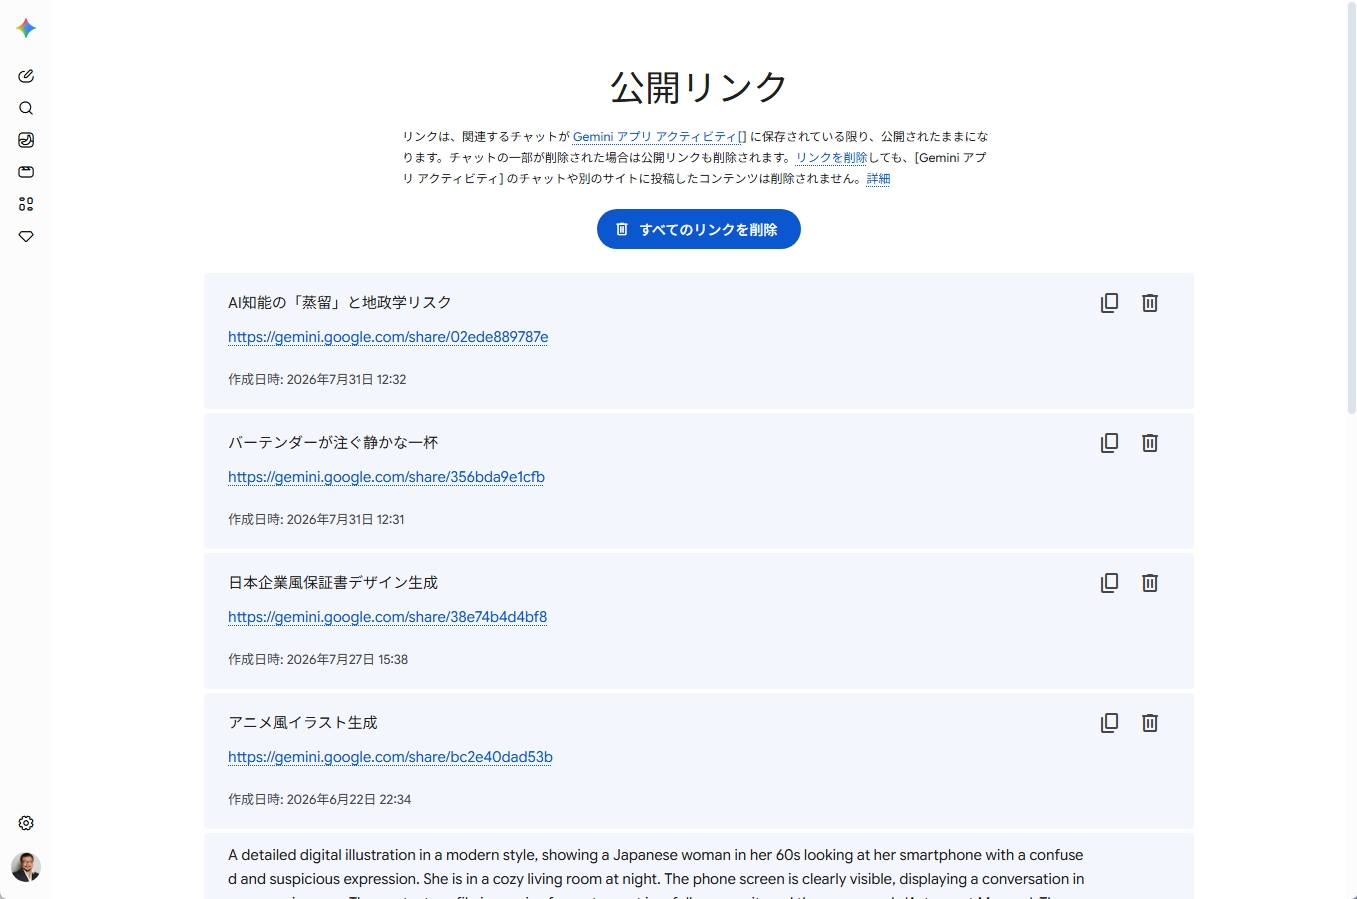This screenshot has height=899, width=1357.
Task: Open the リンクを削除 link in description
Action: pyautogui.click(x=831, y=158)
